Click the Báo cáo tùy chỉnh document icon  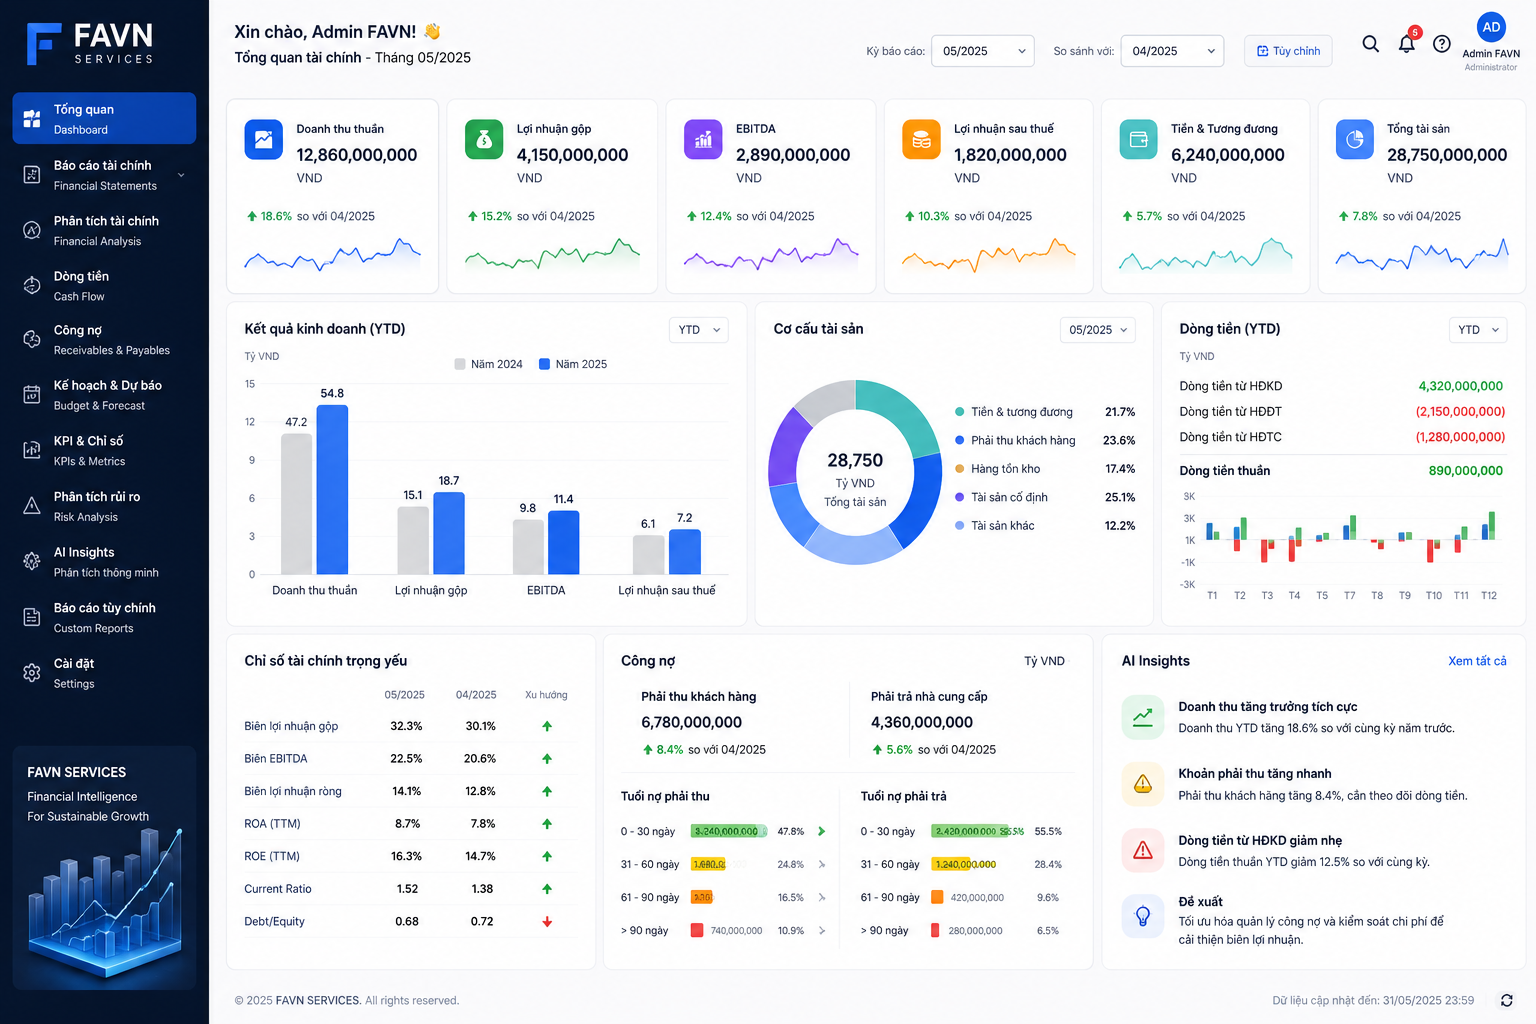(x=32, y=617)
